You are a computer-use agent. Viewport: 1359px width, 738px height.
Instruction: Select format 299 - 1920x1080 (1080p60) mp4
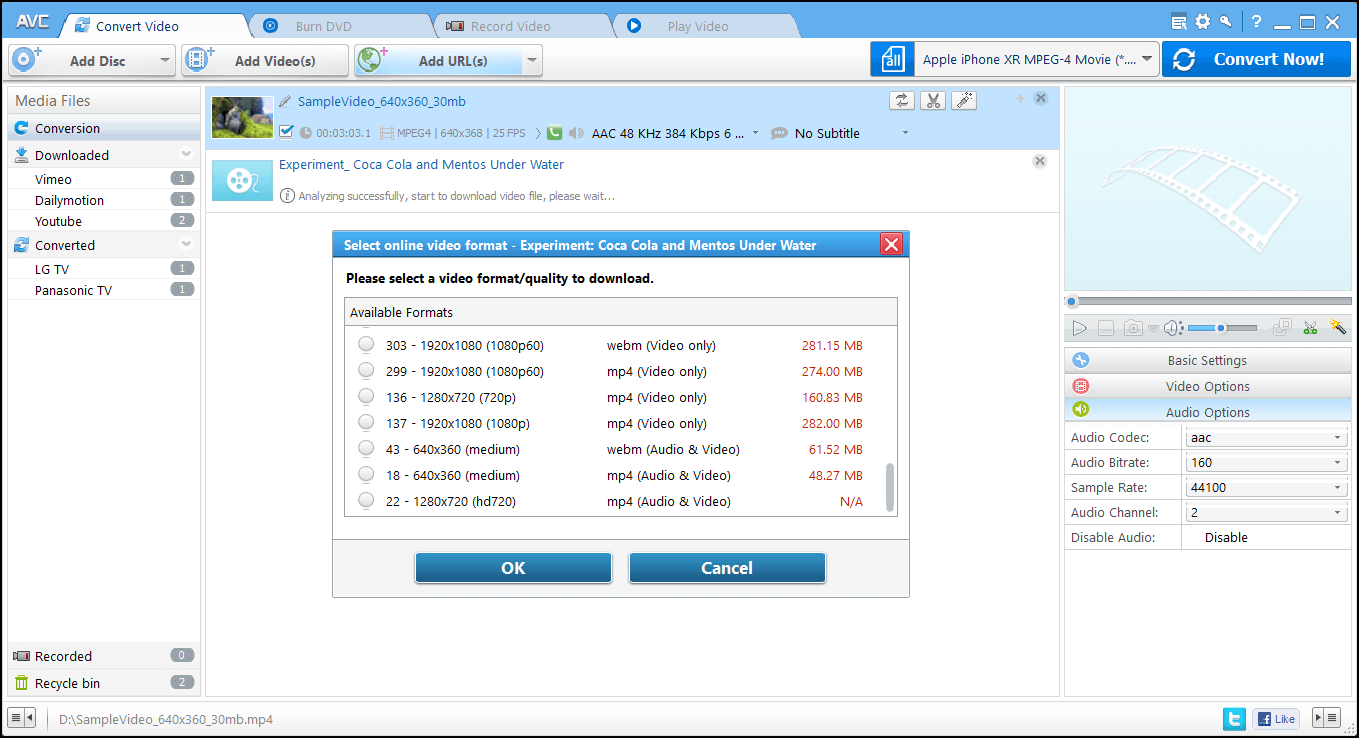click(x=366, y=371)
